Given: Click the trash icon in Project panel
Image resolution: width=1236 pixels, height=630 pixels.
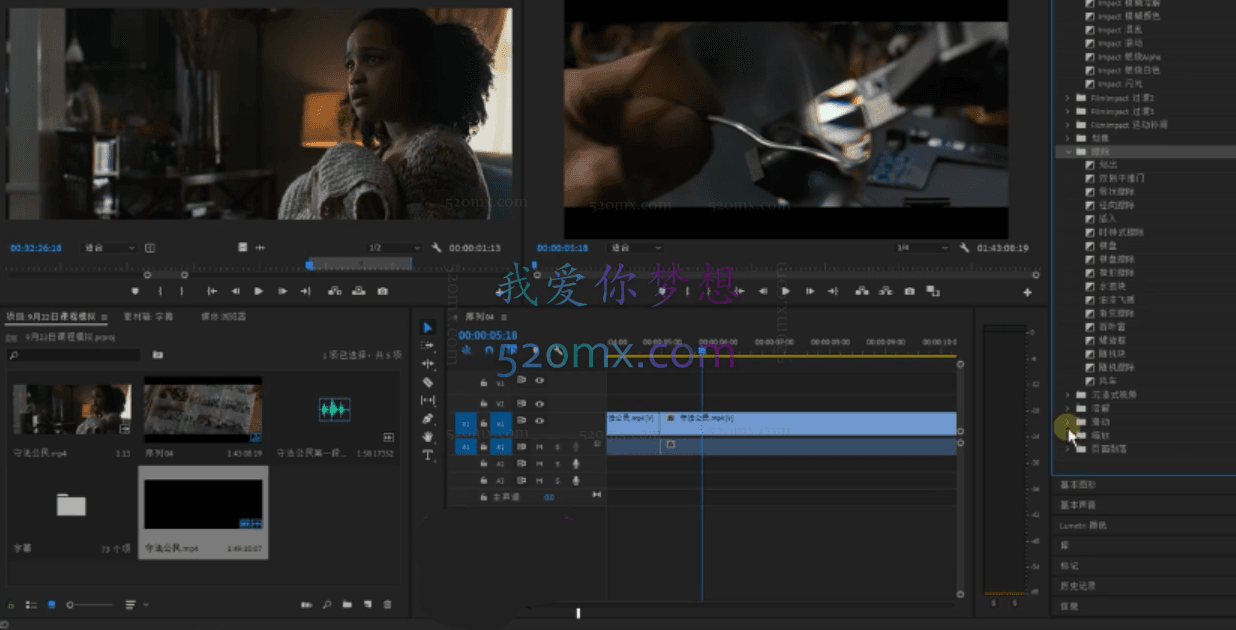Looking at the screenshot, I should (x=387, y=605).
